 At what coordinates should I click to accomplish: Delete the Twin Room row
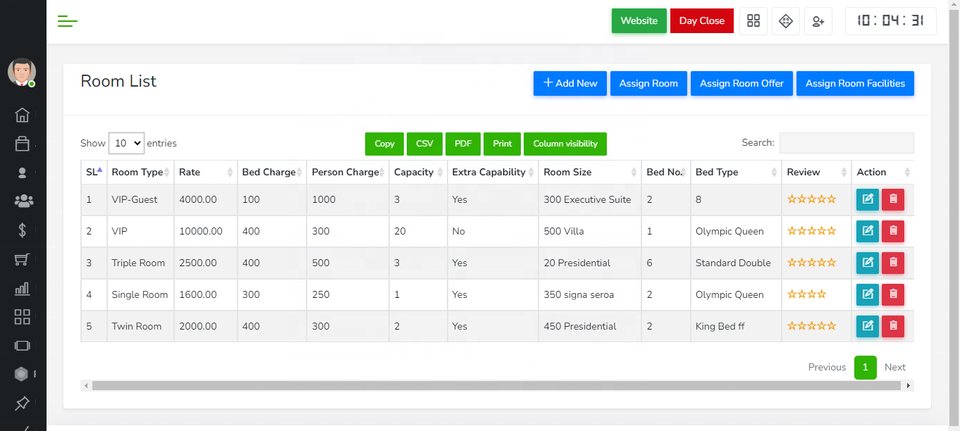click(893, 326)
